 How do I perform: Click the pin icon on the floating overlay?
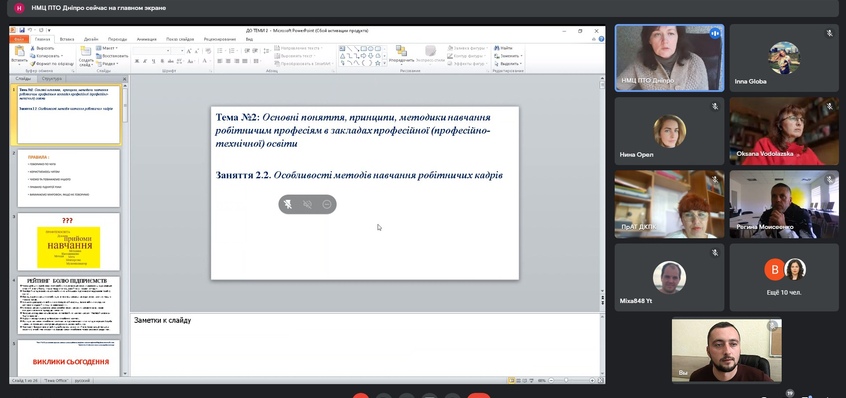click(x=288, y=204)
